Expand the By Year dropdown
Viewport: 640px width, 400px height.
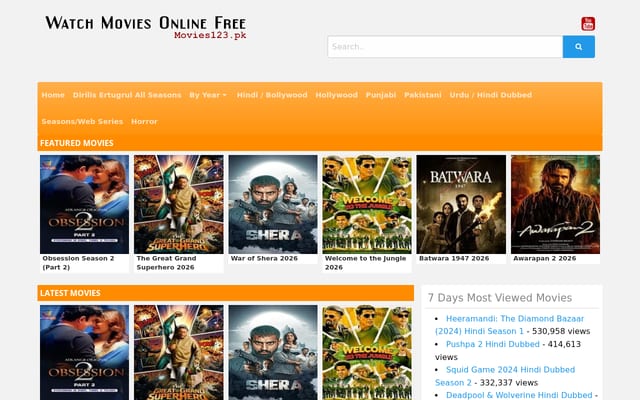pyautogui.click(x=208, y=95)
